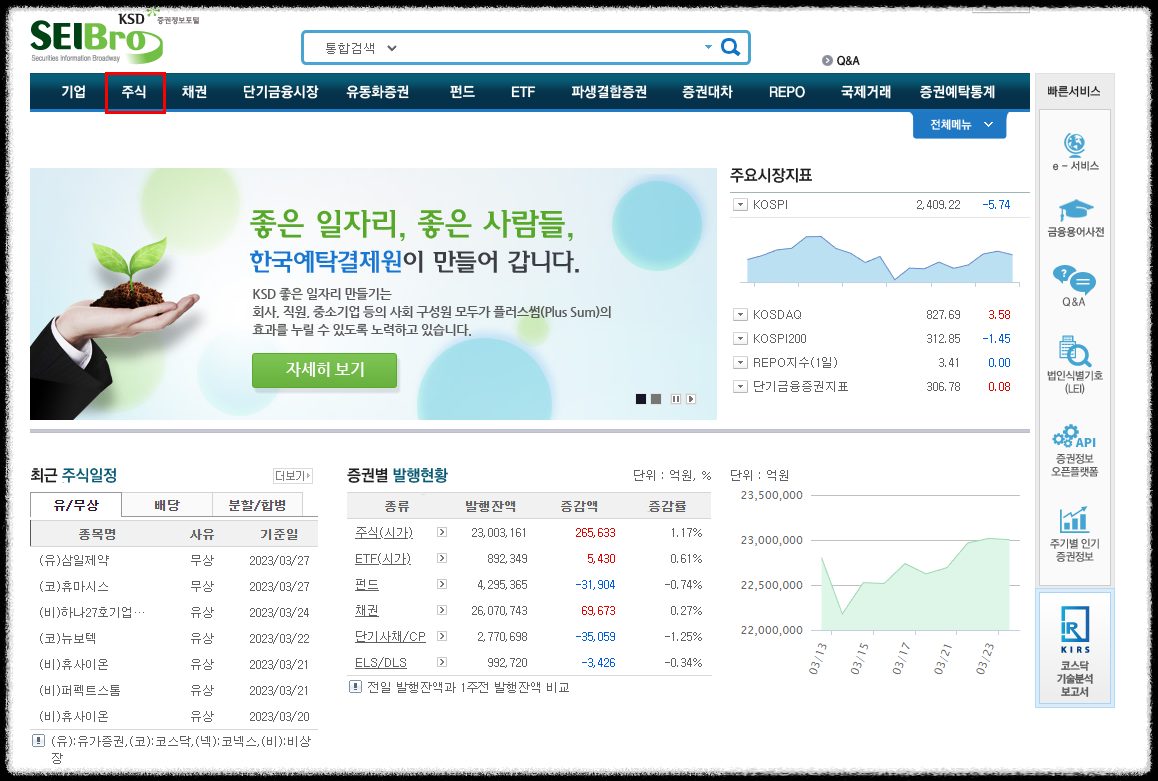
Task: Click arrow icon next to ETF(시가)
Action: (442, 558)
